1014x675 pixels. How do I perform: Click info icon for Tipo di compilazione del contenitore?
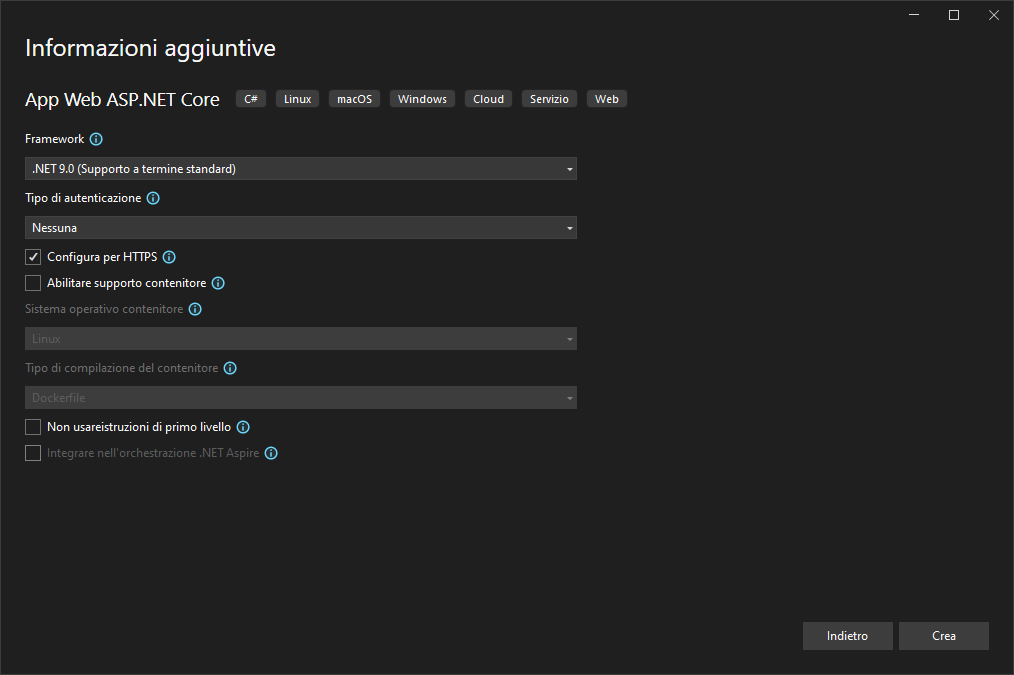230,368
